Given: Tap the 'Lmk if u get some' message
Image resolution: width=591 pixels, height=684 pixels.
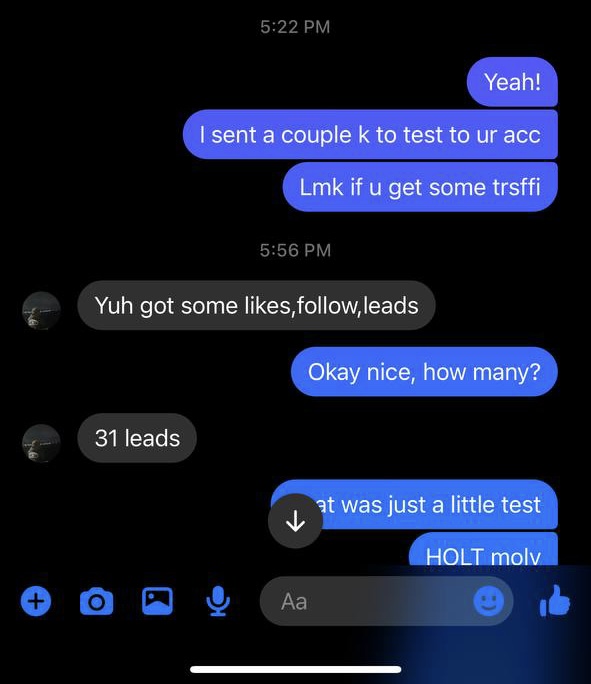Looking at the screenshot, I should tap(420, 187).
